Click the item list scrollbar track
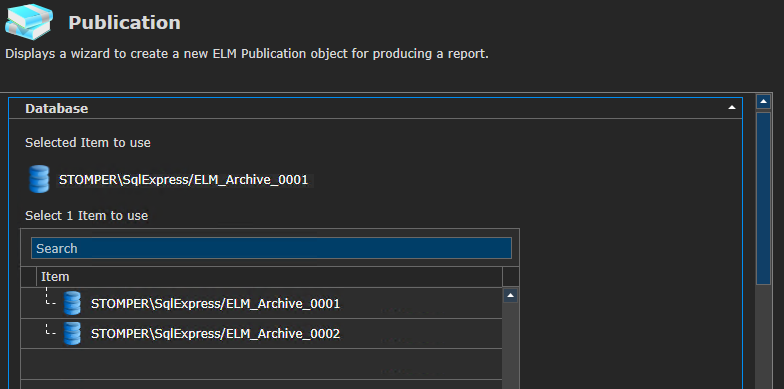 click(x=510, y=346)
